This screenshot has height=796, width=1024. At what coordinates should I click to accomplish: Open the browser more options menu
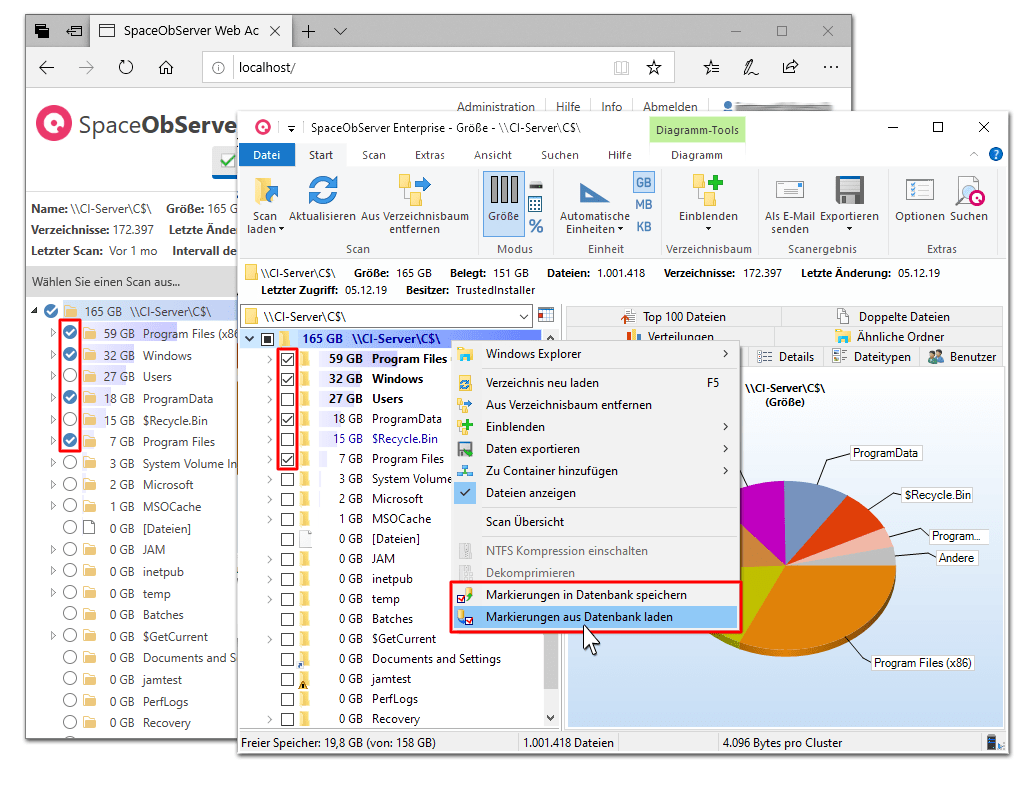coord(831,67)
